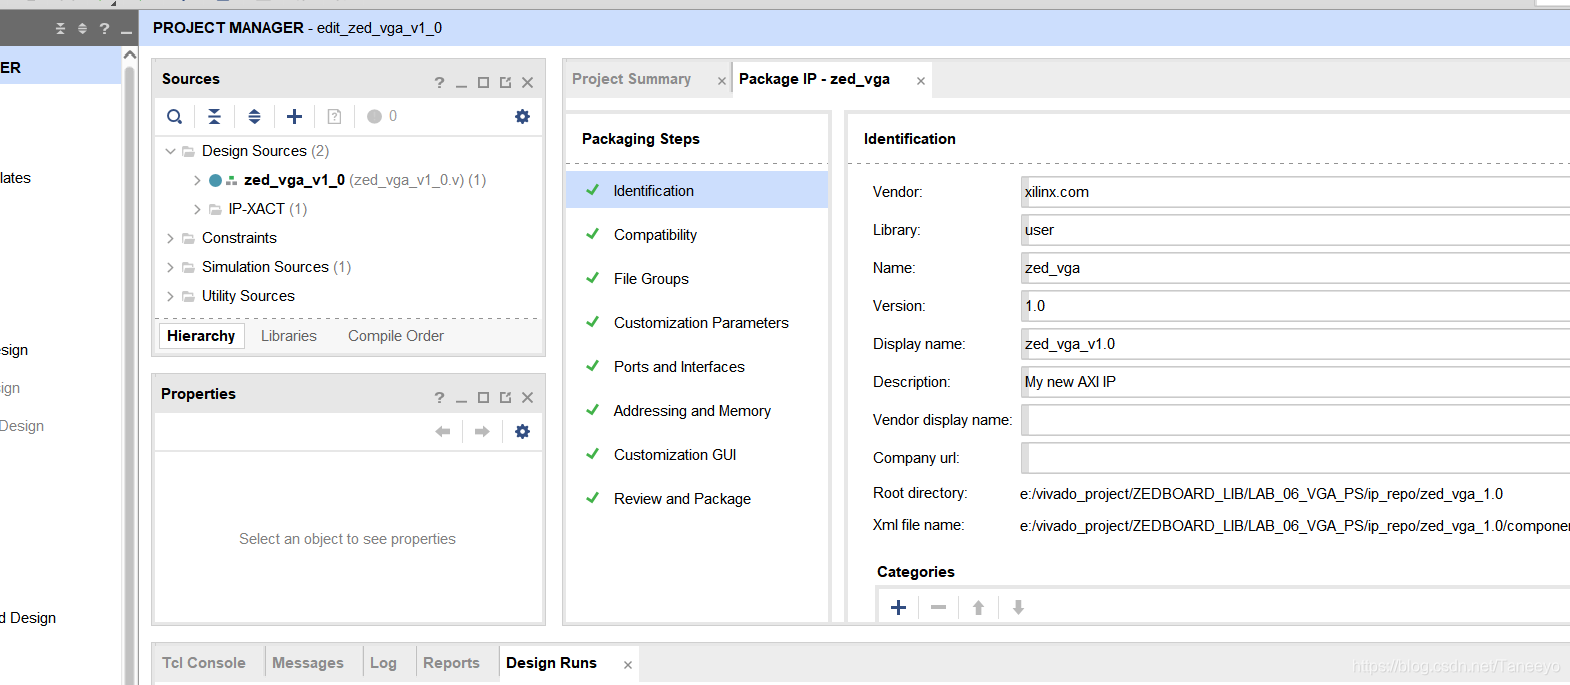Screen dimensions: 1570x685
Task: Expand the Constraints folder
Action: coord(170,238)
